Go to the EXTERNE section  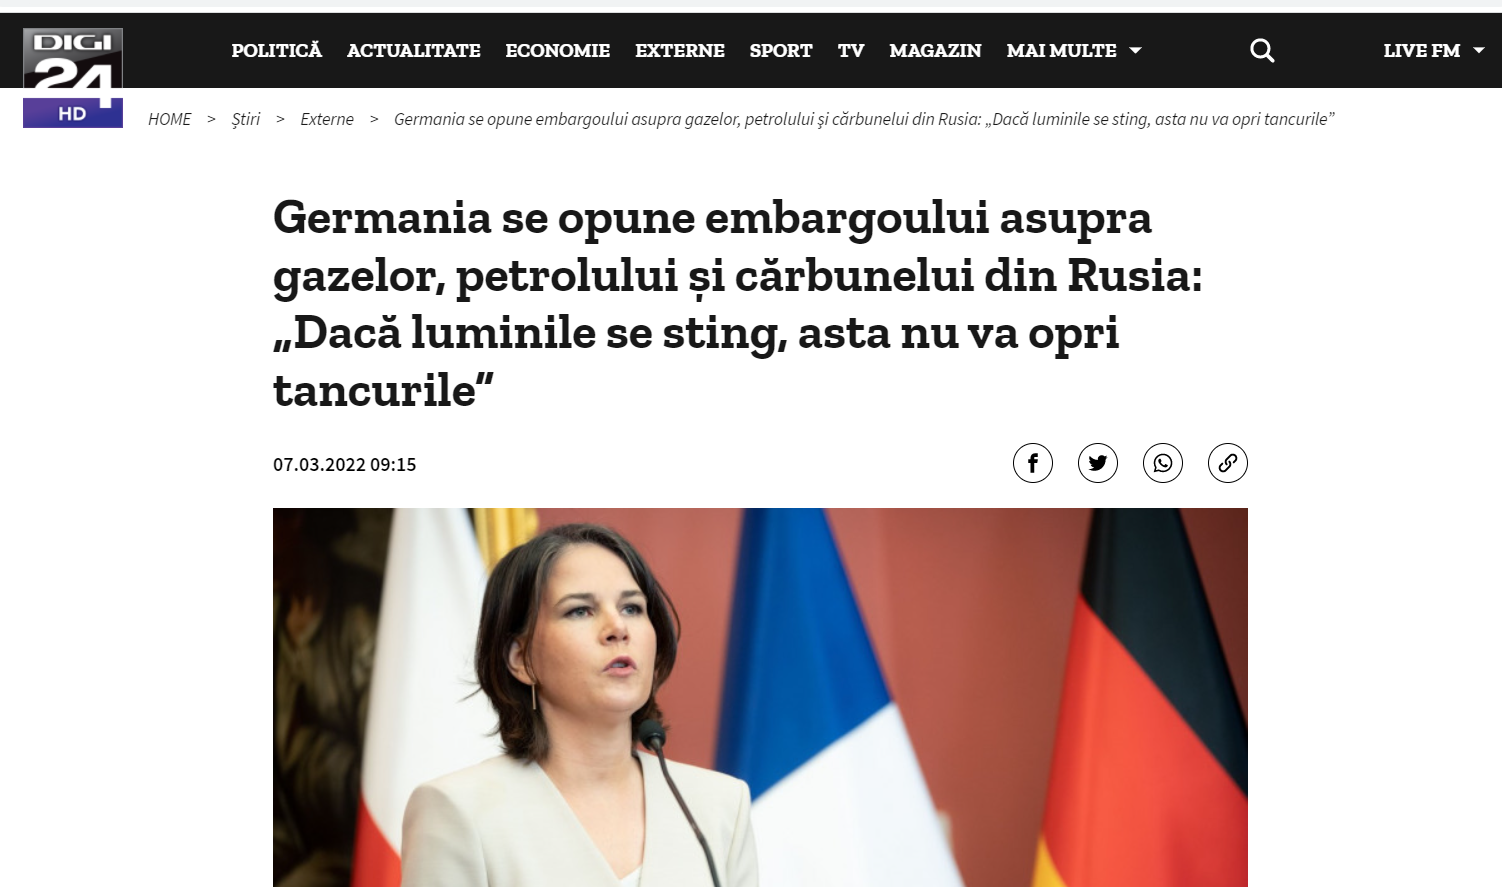pos(680,50)
